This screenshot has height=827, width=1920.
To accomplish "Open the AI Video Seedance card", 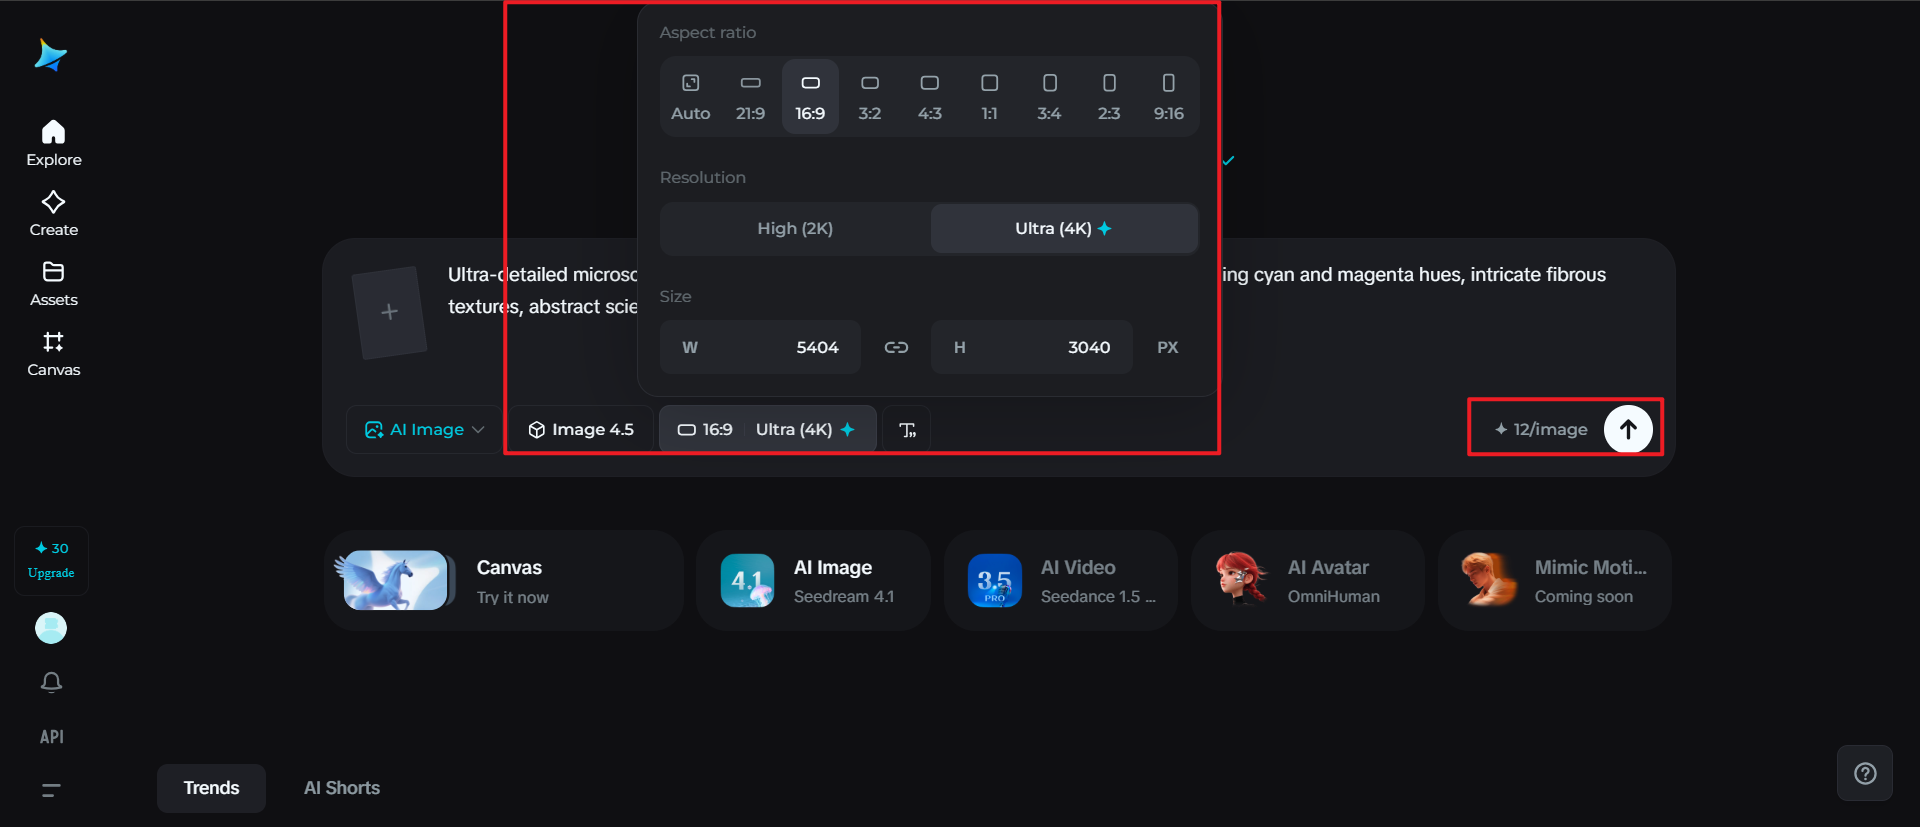I will (x=1061, y=581).
